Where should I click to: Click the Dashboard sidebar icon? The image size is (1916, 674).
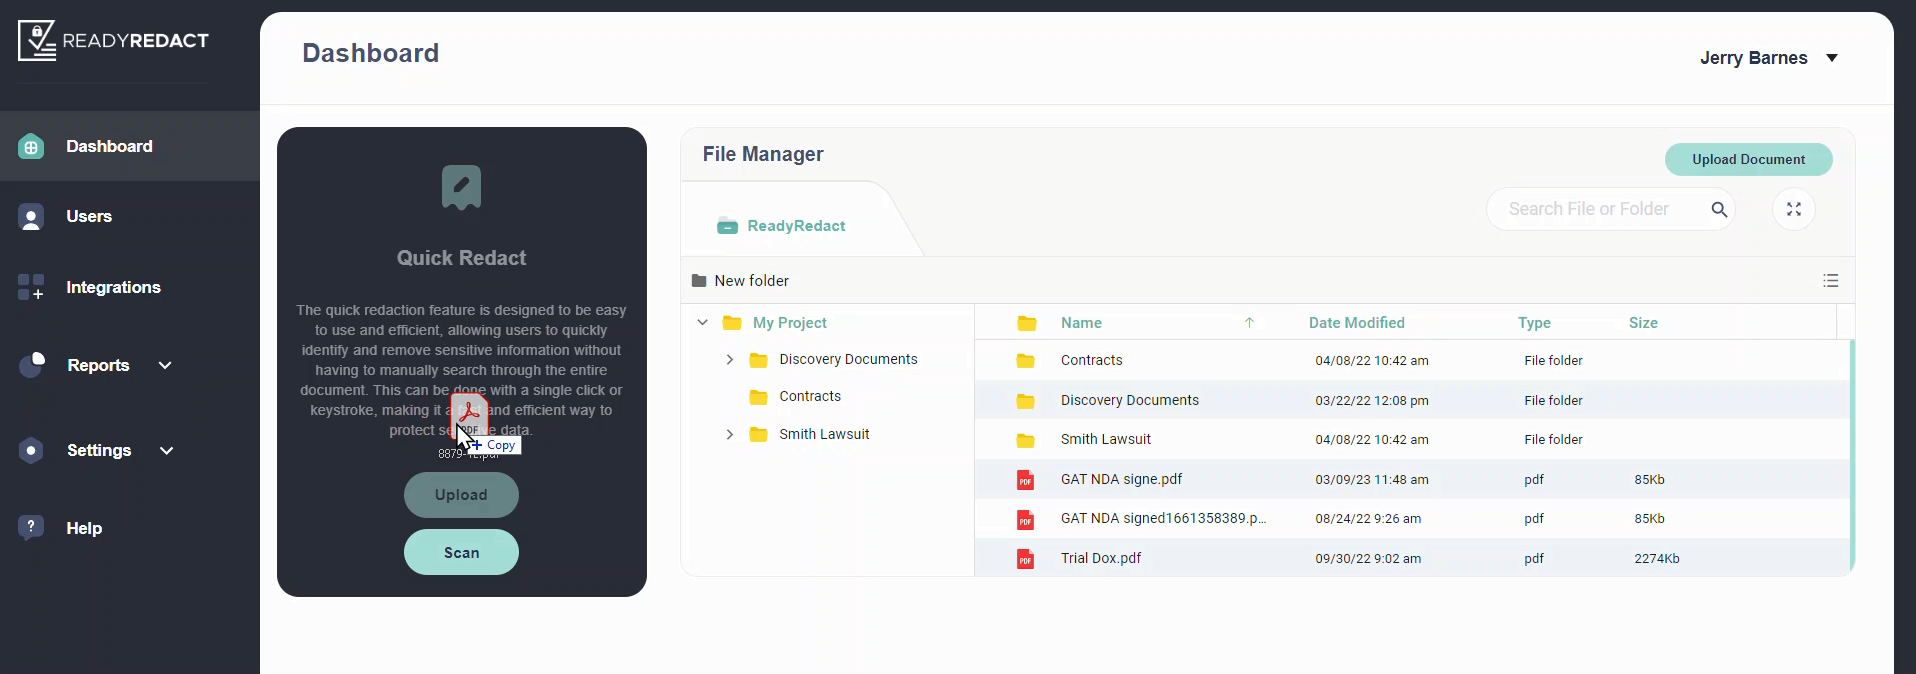(31, 147)
